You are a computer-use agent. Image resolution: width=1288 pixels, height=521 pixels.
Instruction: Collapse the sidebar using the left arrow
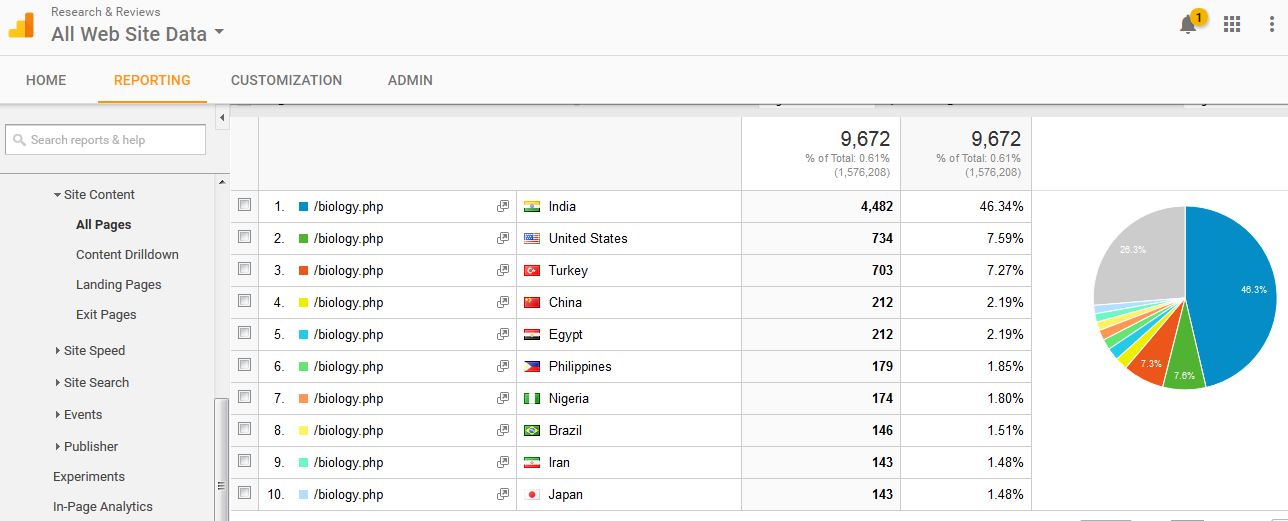click(222, 118)
